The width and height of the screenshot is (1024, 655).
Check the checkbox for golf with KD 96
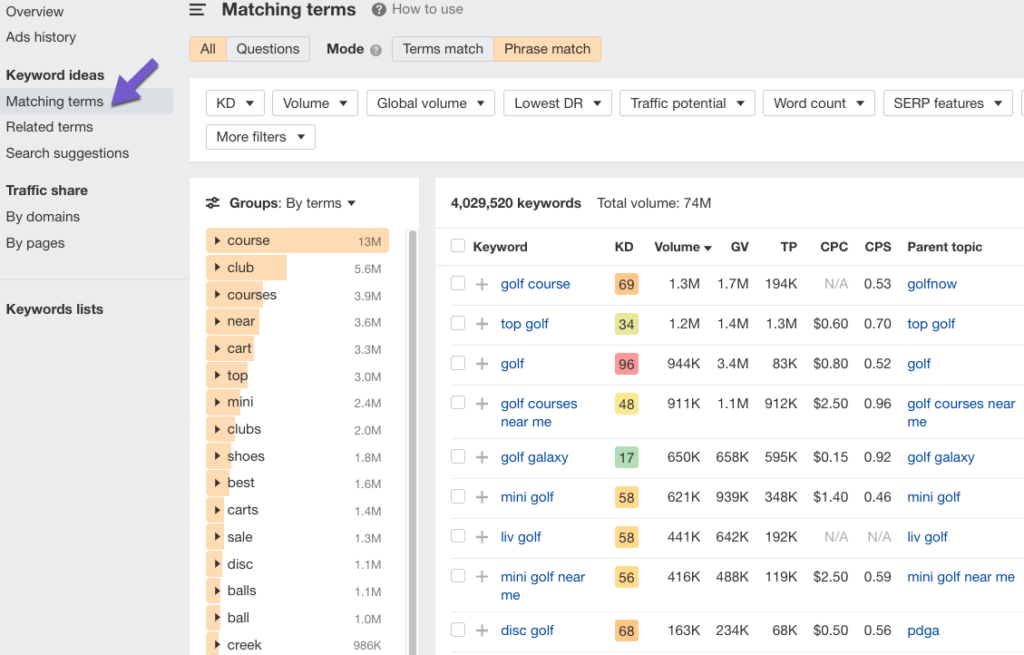(458, 363)
